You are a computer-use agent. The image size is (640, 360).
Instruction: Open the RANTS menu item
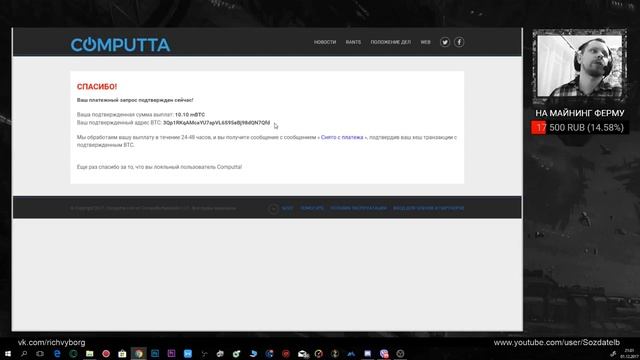(353, 42)
